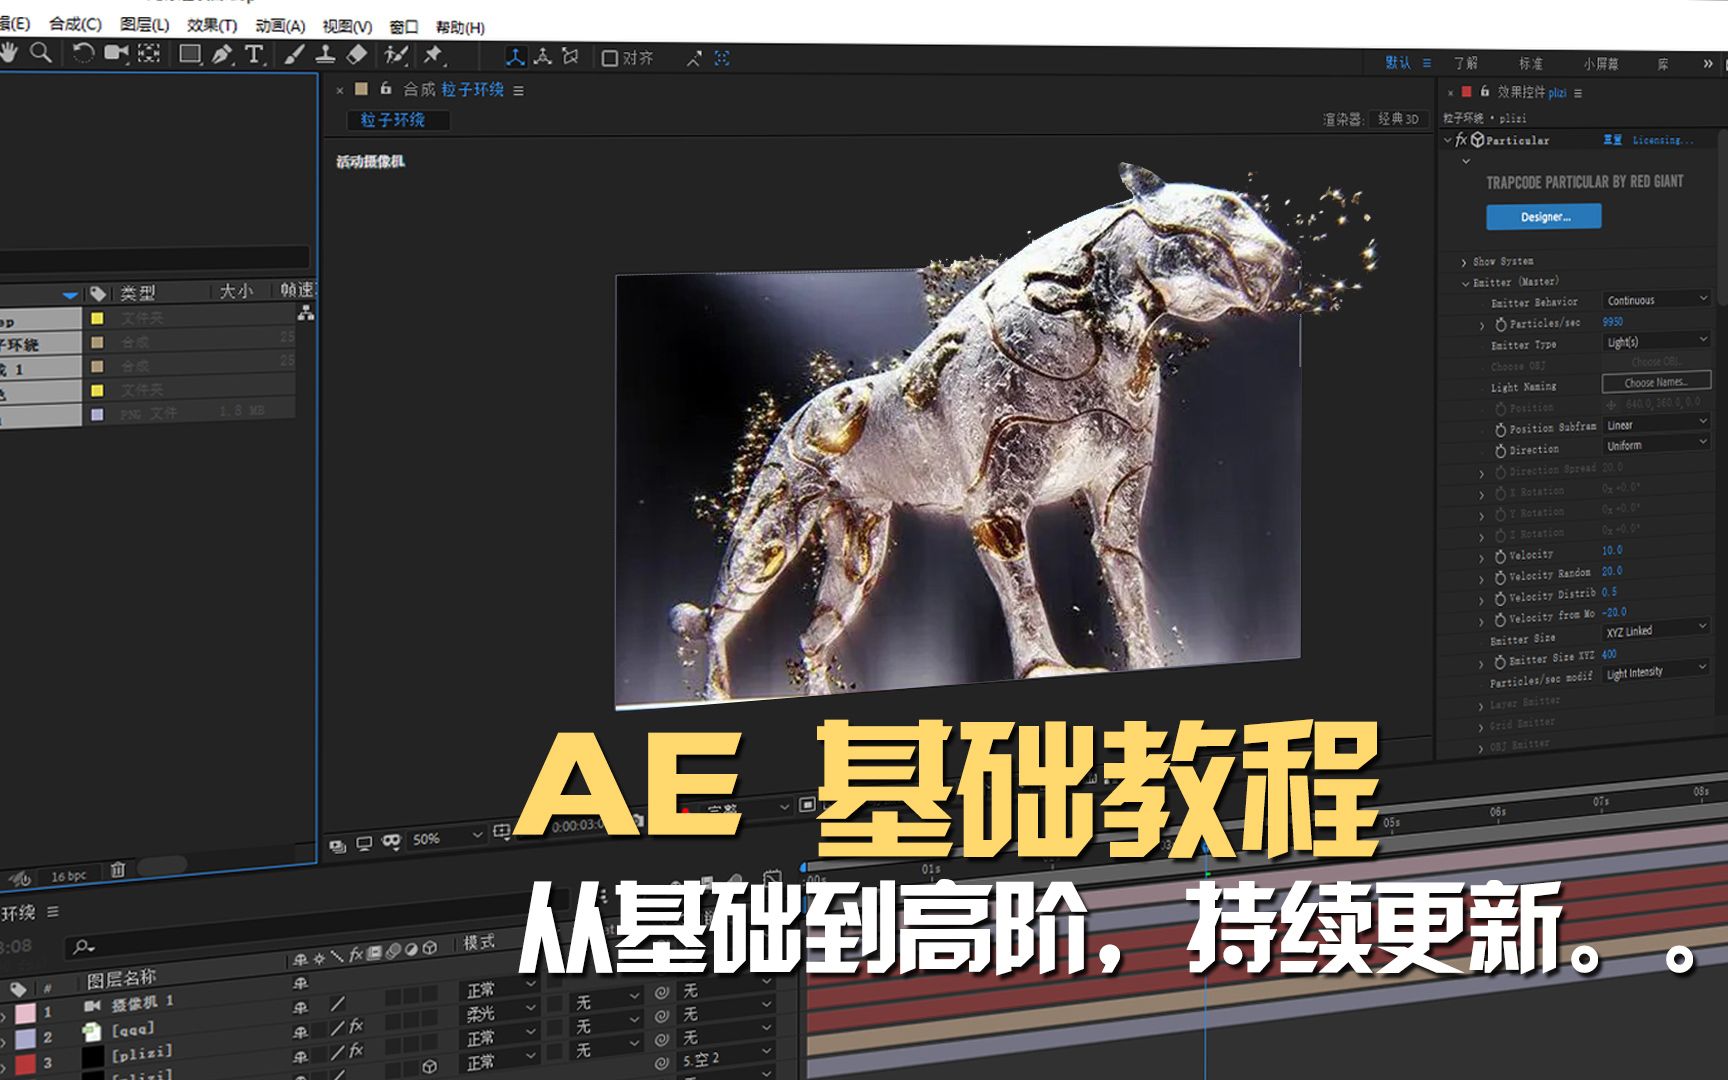Choose the Local Axis mode icon
Image resolution: width=1728 pixels, height=1080 pixels.
(x=515, y=57)
